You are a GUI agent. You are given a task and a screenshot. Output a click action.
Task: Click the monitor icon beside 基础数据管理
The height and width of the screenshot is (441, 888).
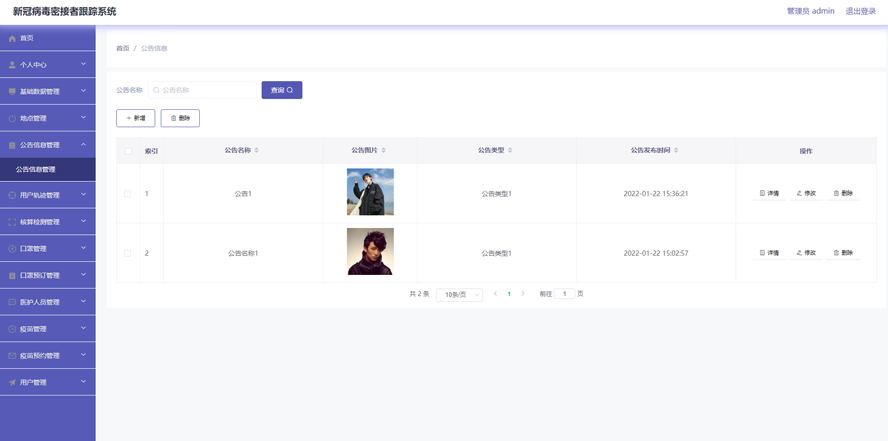12,92
